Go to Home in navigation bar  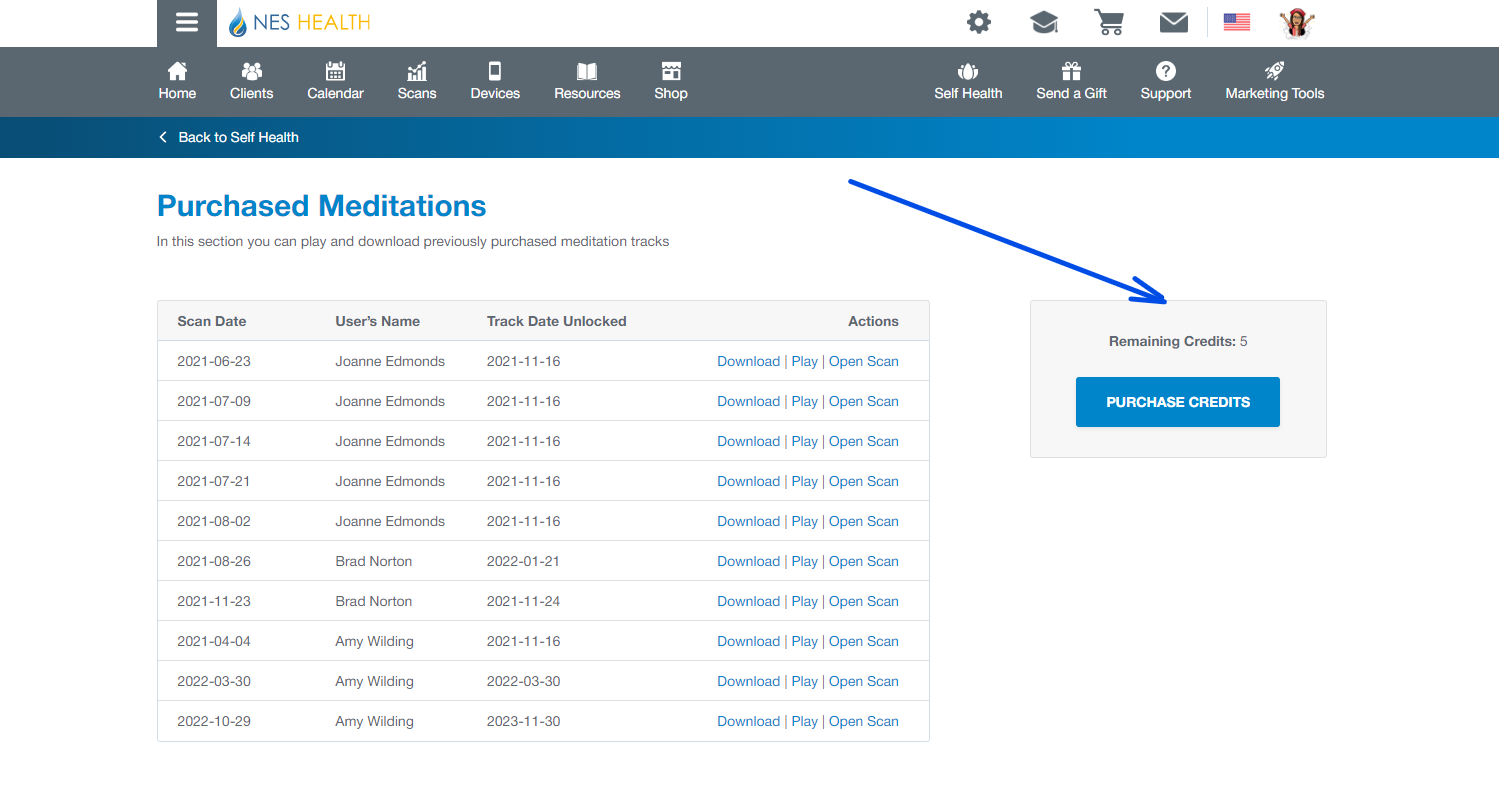pos(177,81)
